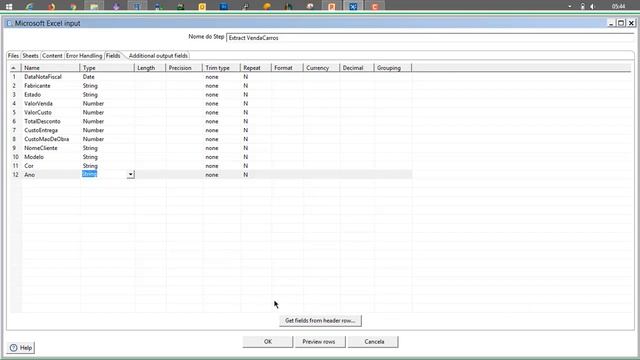
Task: Click the orange P taskbar icon
Action: click(331, 7)
